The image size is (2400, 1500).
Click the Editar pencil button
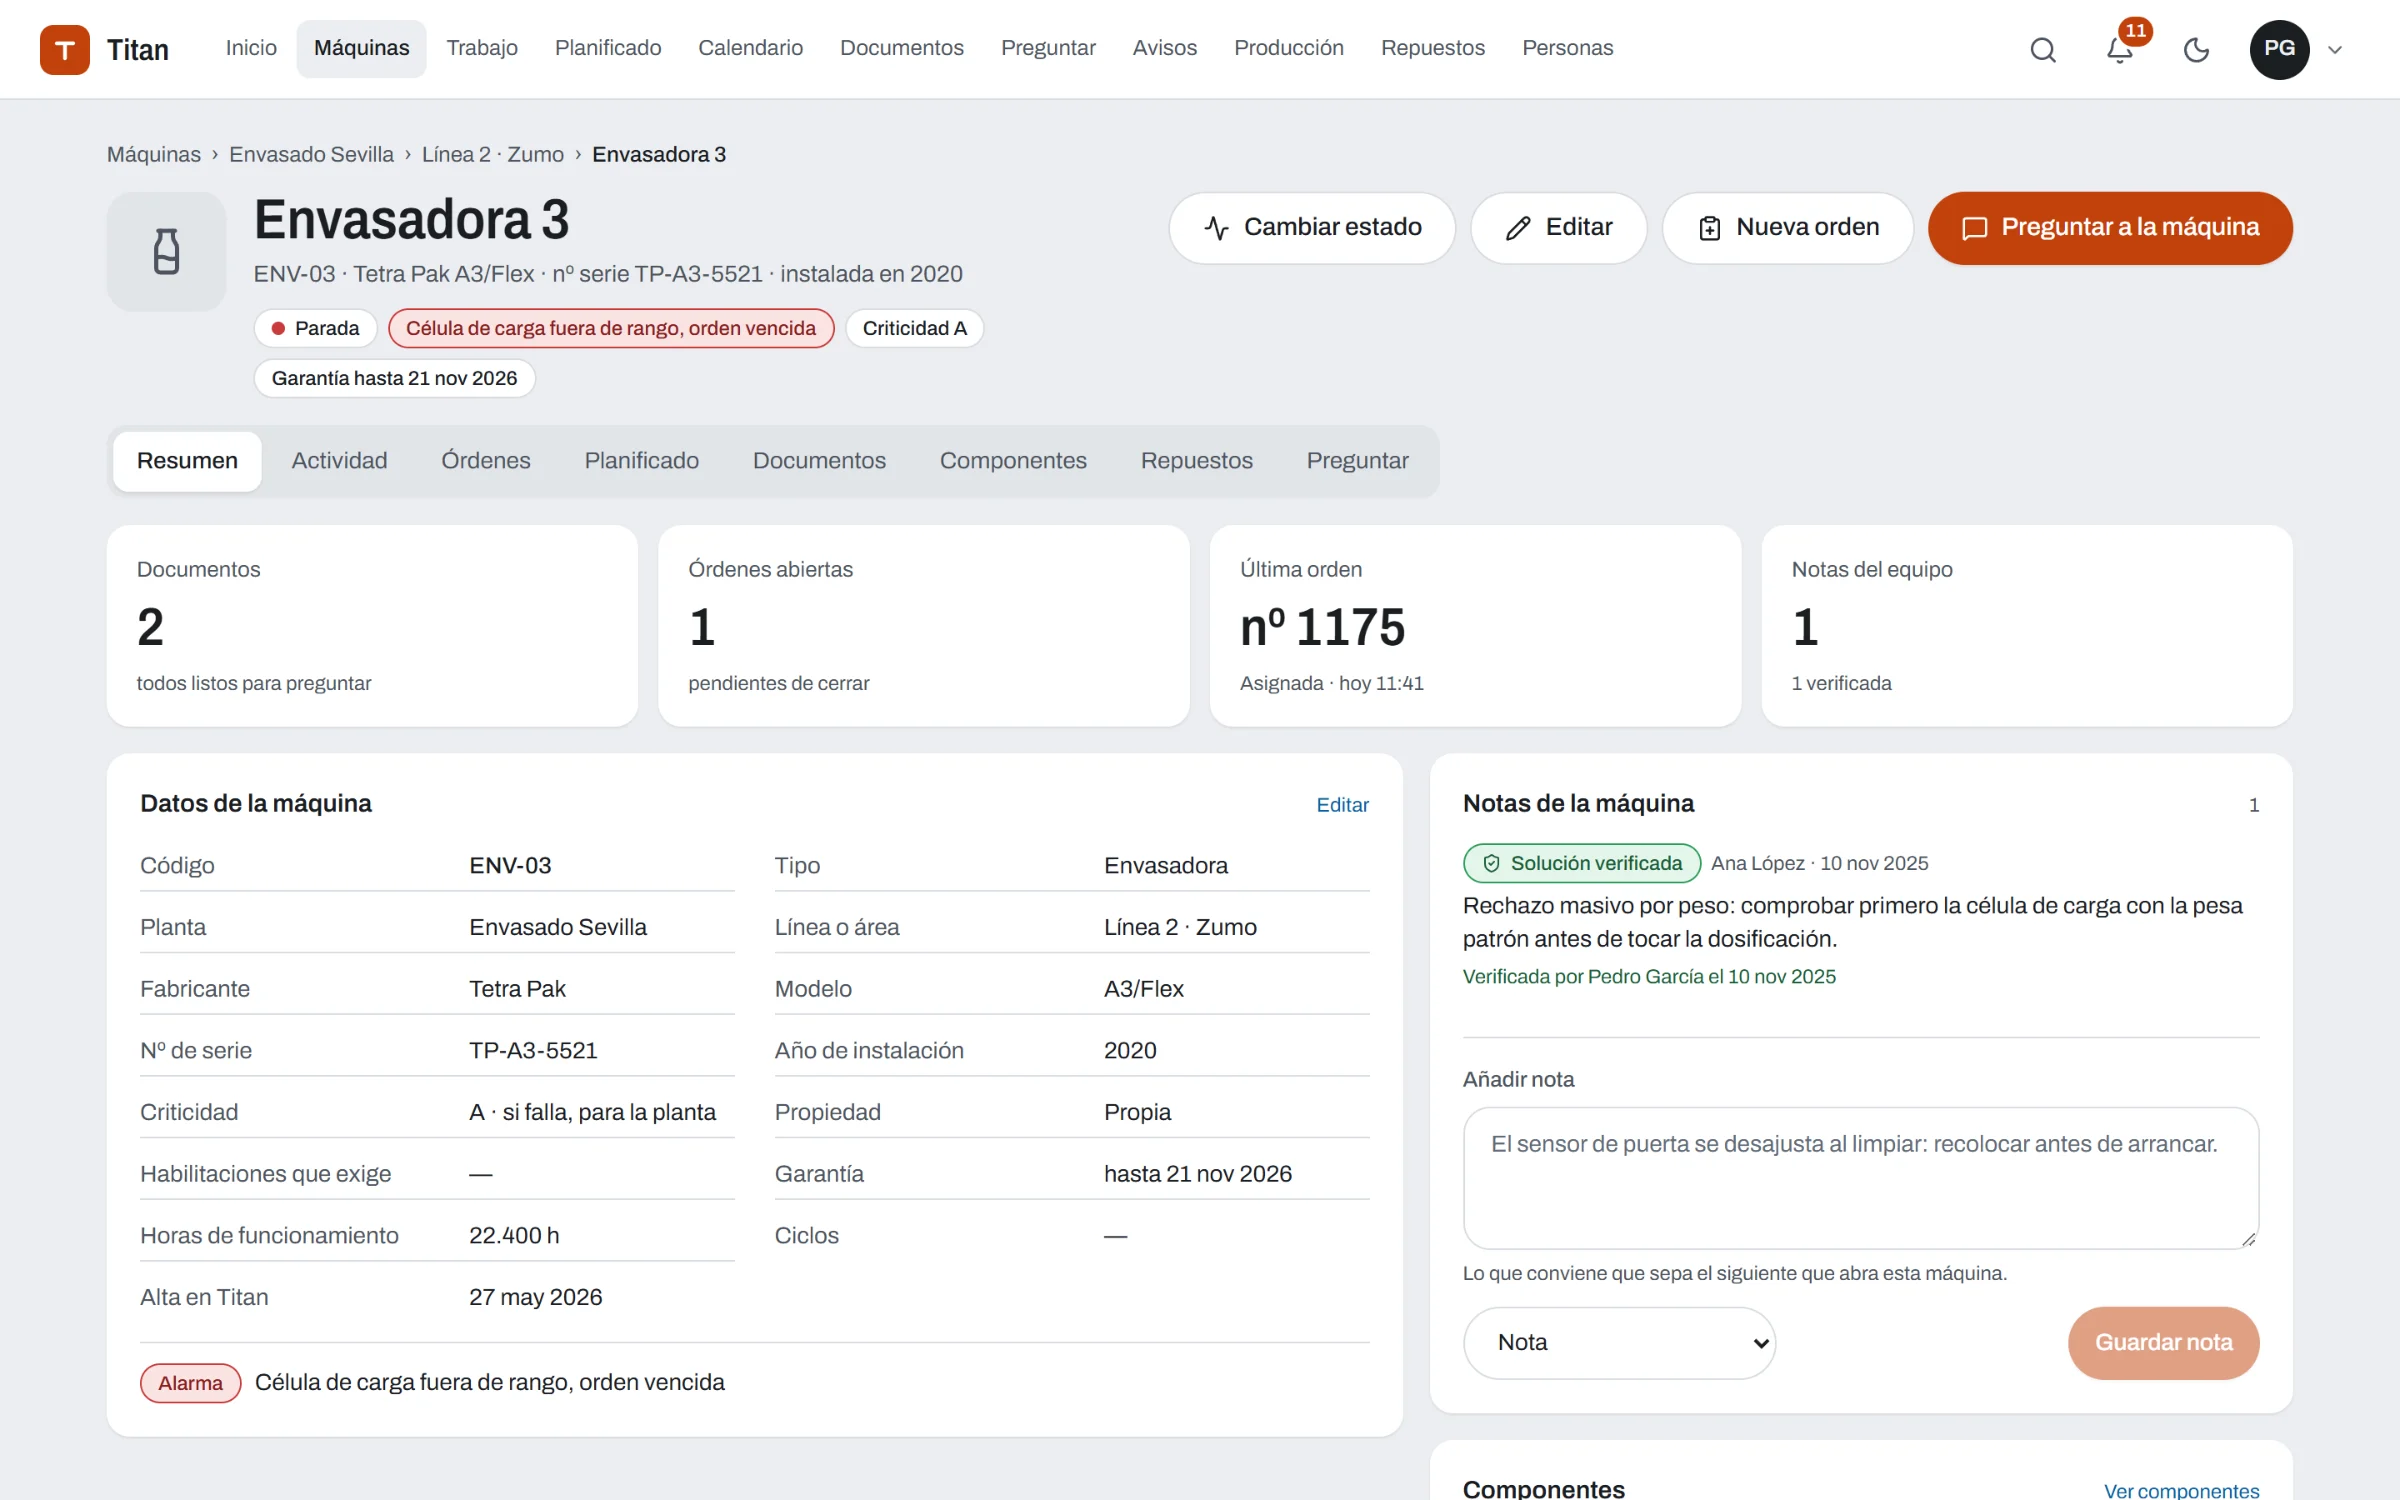[1558, 228]
